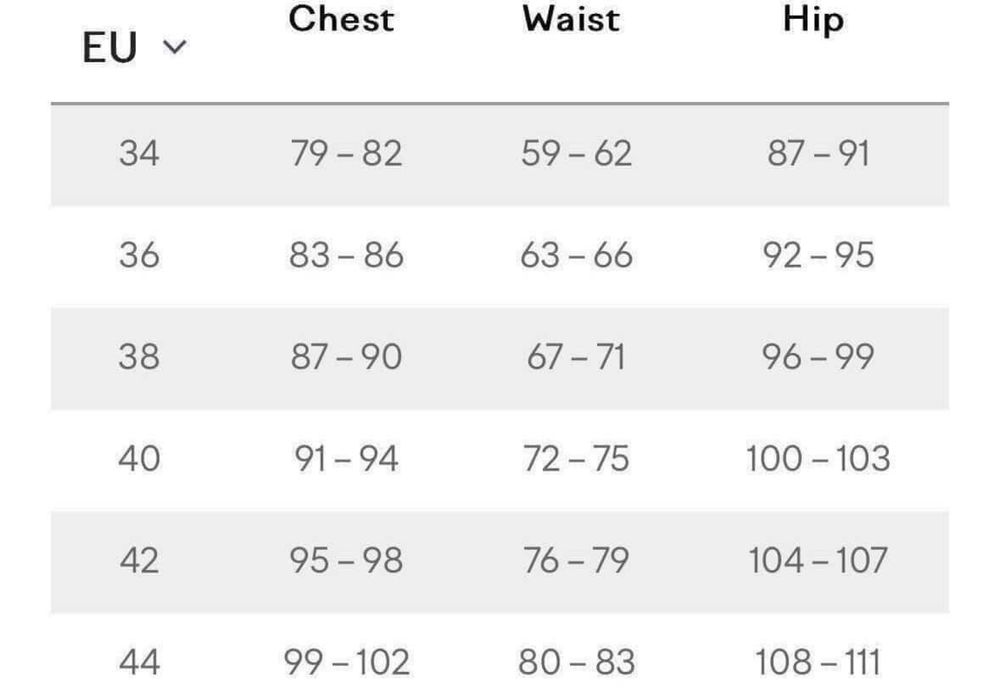Screen dimensions: 1000x696
Task: Select hip measurement 96 – 99
Action: (x=818, y=357)
